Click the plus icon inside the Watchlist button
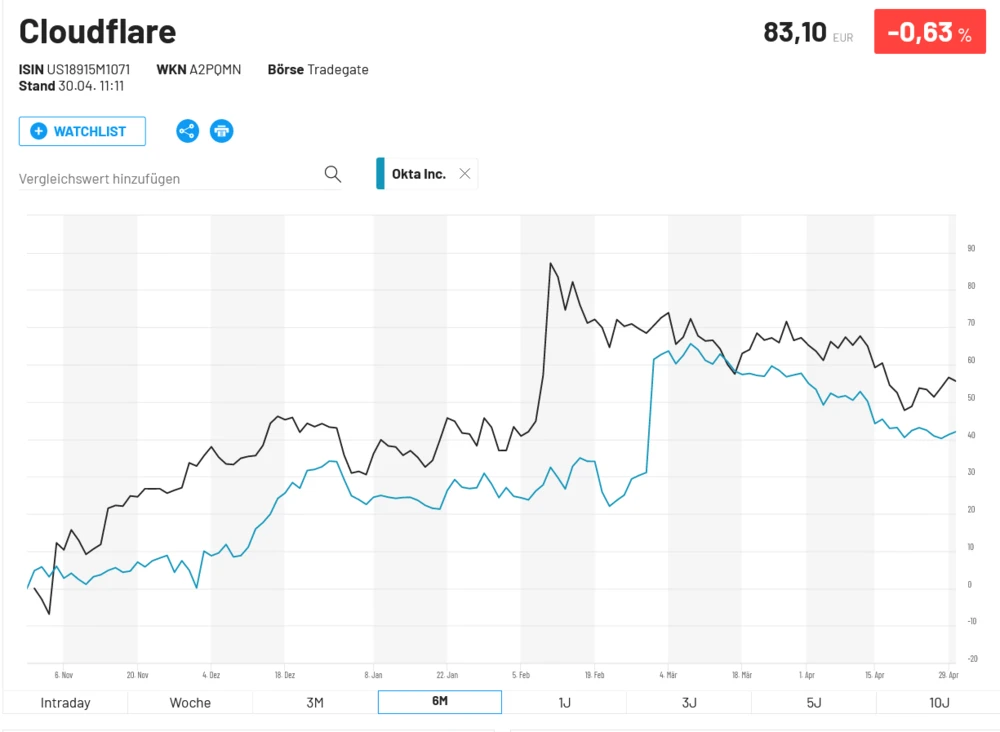This screenshot has height=732, width=1000. [x=39, y=131]
